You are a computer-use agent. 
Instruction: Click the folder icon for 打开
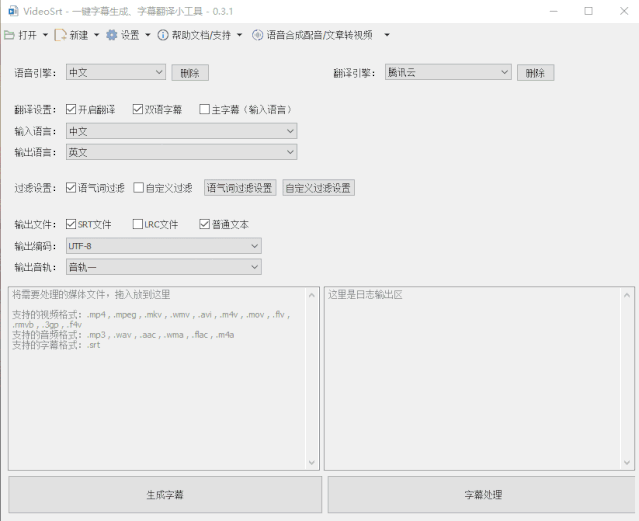(9, 35)
